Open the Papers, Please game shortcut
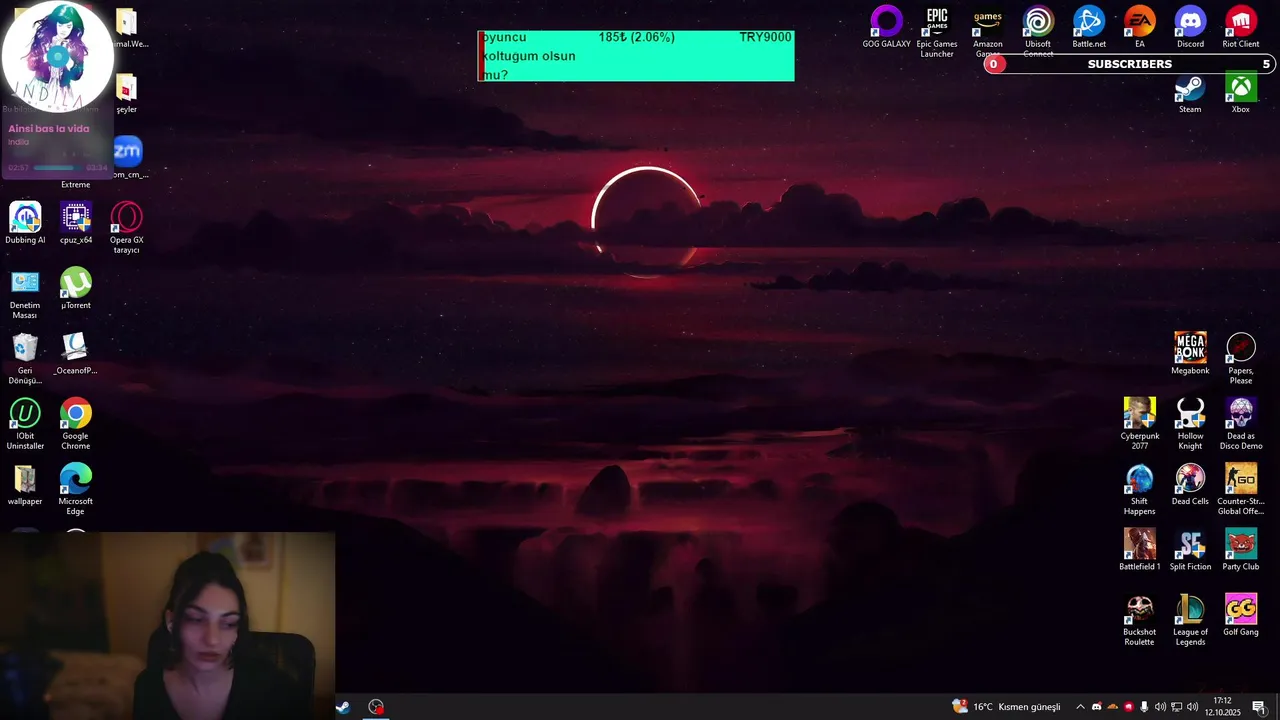The image size is (1280, 720). [x=1241, y=359]
